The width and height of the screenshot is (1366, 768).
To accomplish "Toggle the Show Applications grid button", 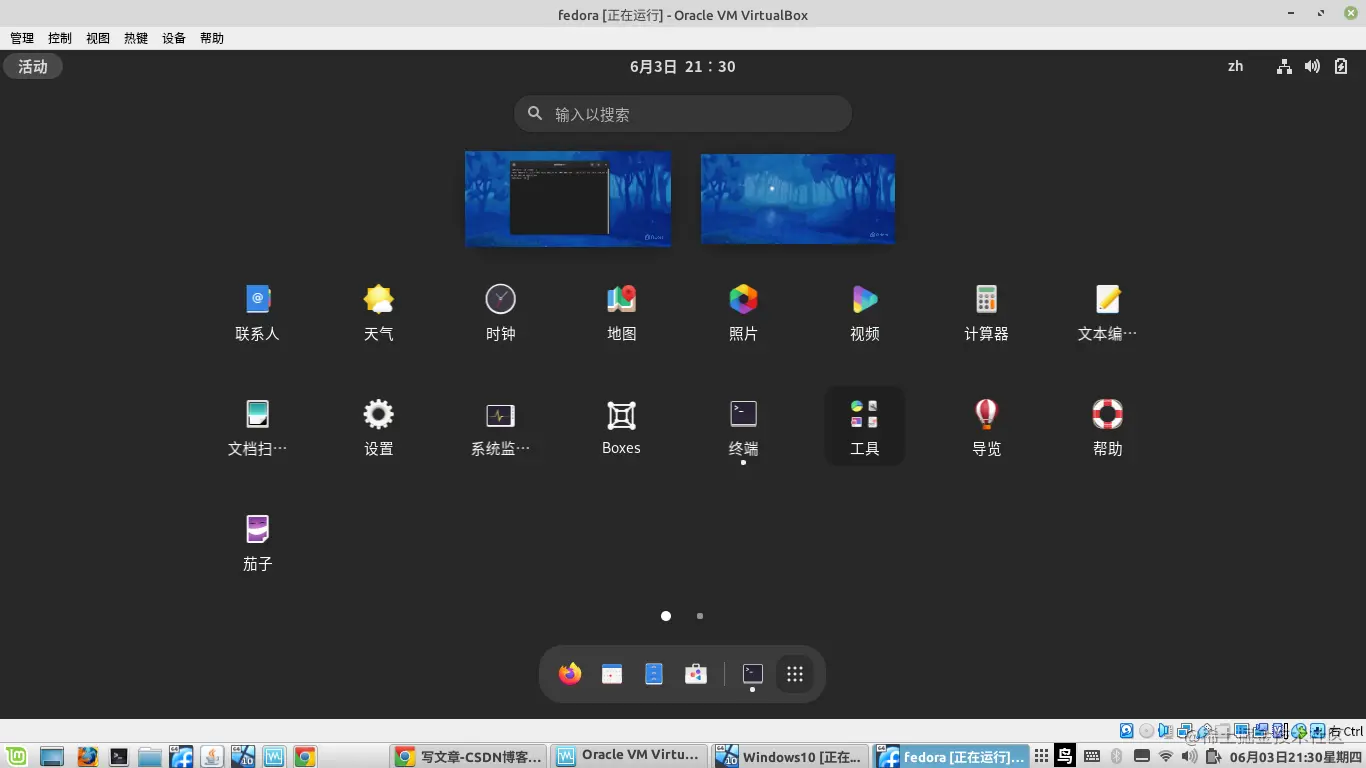I will pos(795,674).
